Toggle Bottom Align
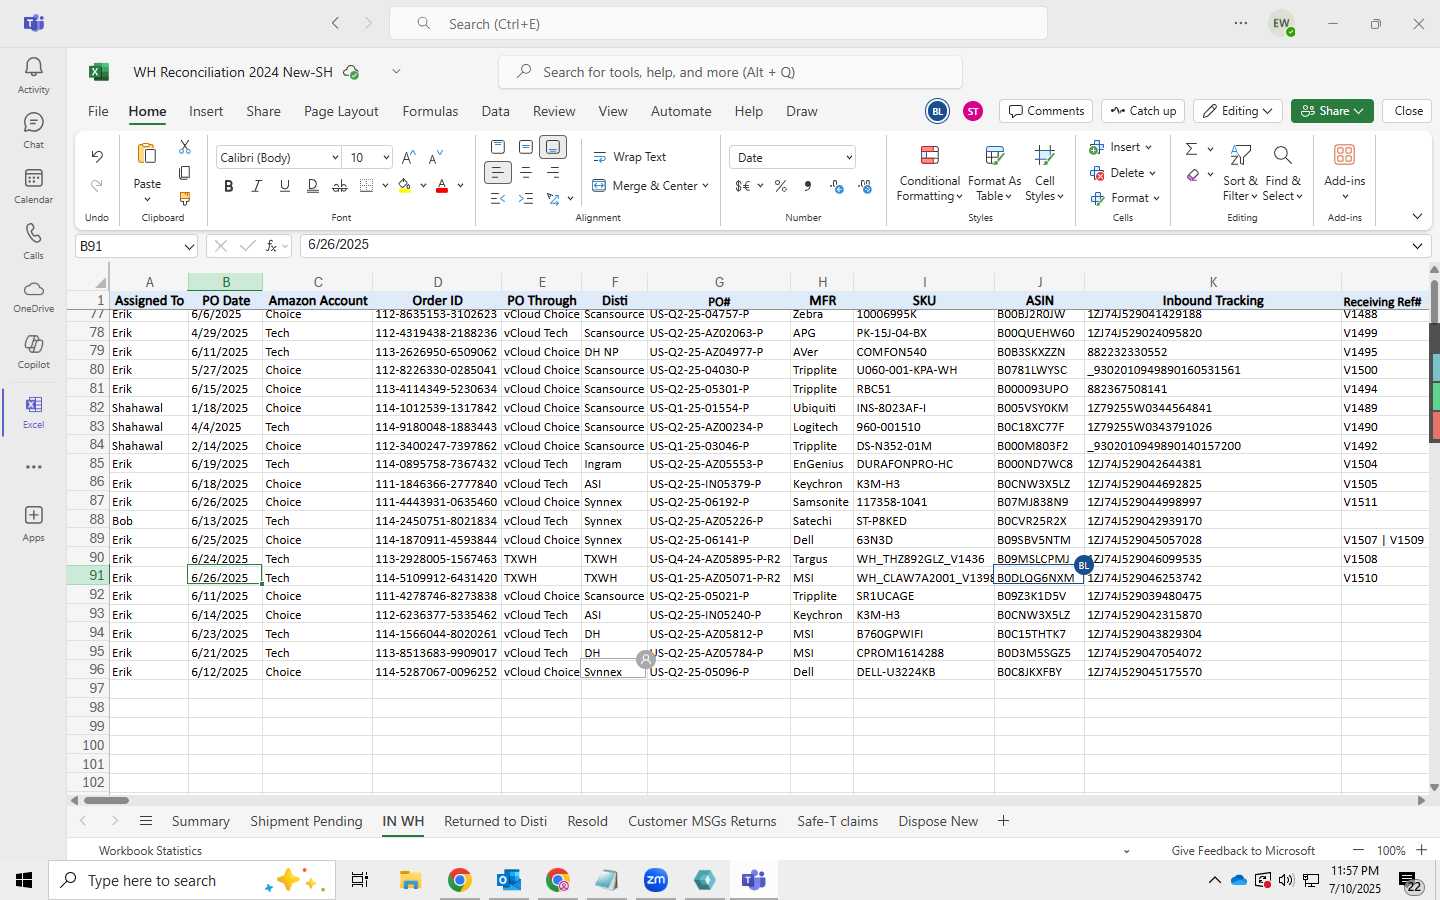This screenshot has width=1440, height=900. pyautogui.click(x=554, y=147)
